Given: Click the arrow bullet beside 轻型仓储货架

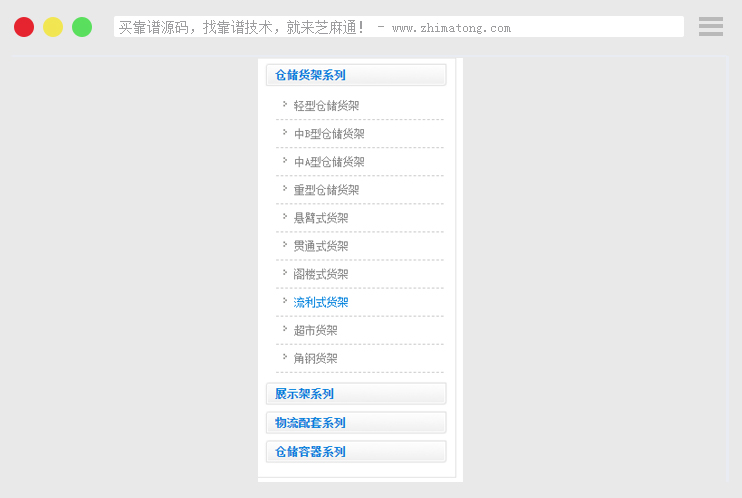Looking at the screenshot, I should click(285, 103).
